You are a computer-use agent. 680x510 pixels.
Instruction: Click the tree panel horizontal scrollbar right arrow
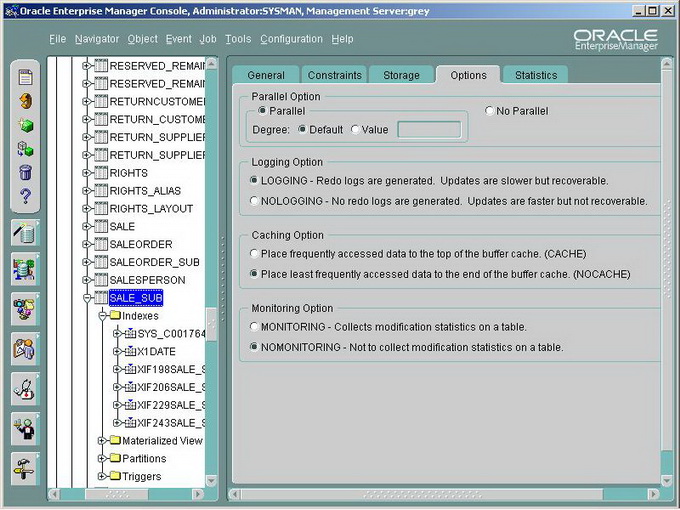(x=197, y=494)
